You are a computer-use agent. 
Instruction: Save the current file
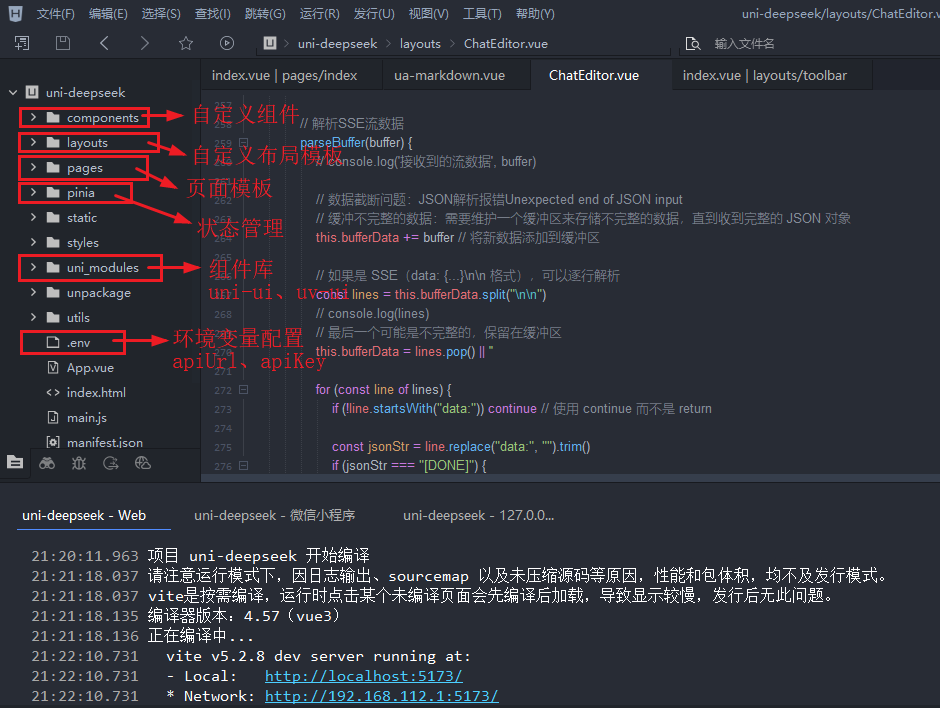click(x=63, y=43)
